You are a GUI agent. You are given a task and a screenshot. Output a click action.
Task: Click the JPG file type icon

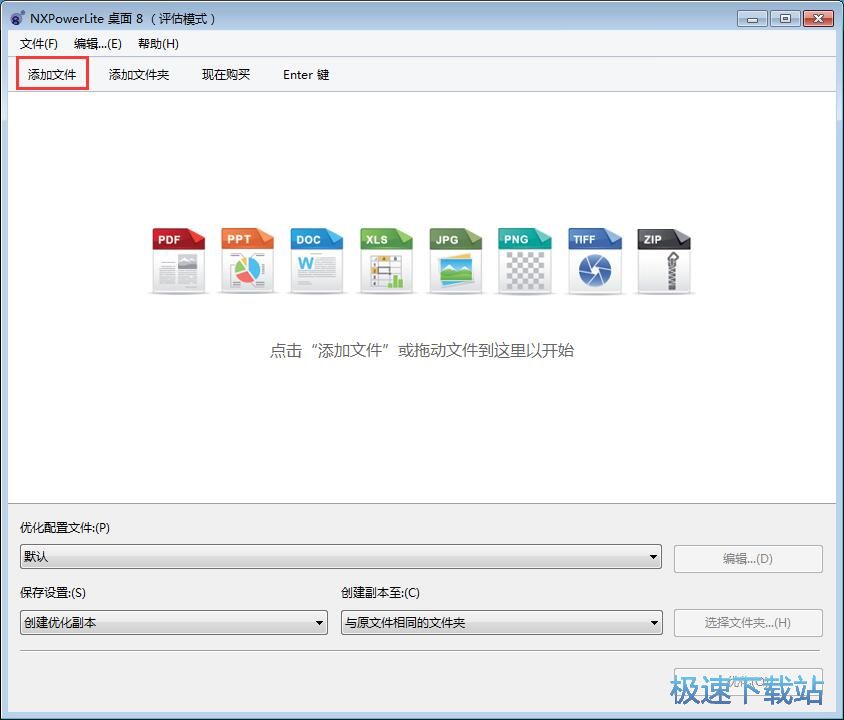click(x=455, y=260)
